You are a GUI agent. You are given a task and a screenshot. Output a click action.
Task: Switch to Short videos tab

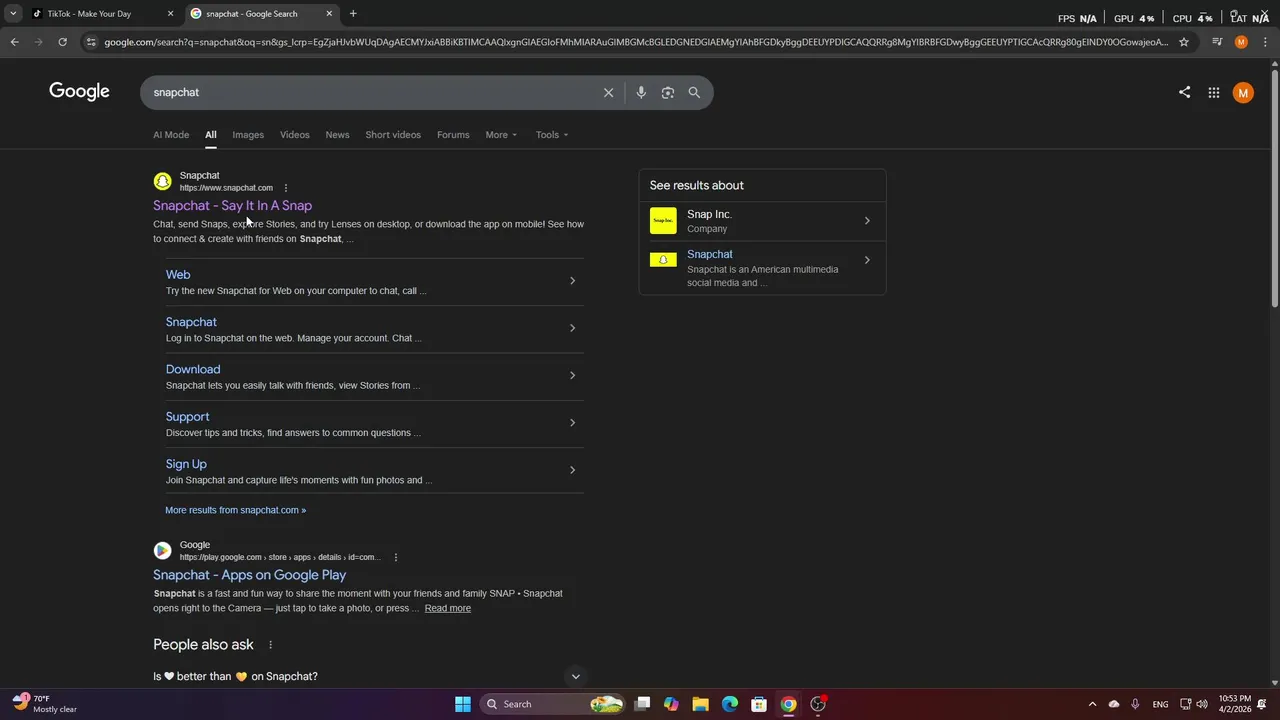393,135
